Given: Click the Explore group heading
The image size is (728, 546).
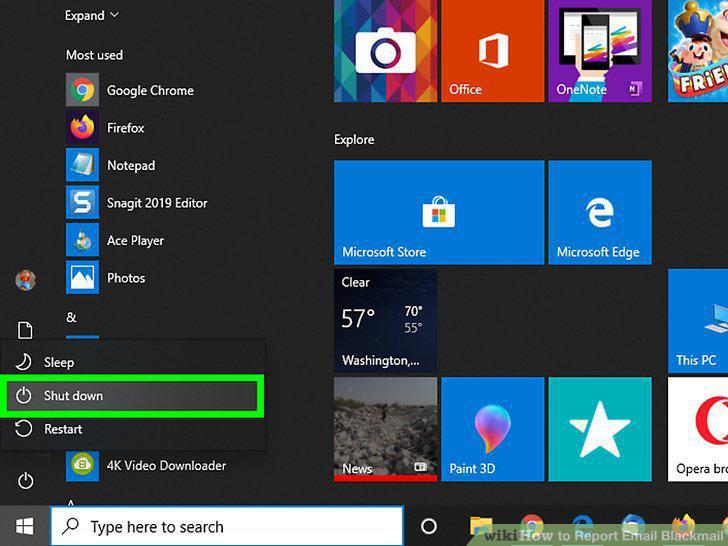Looking at the screenshot, I should (354, 139).
